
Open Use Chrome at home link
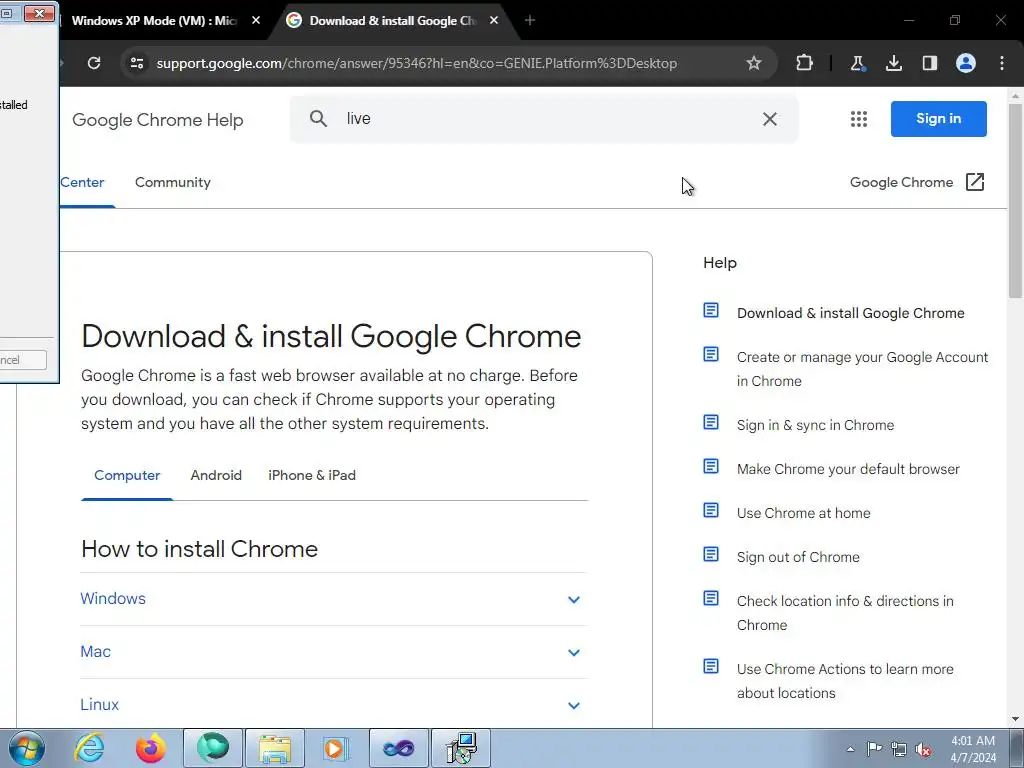click(803, 513)
